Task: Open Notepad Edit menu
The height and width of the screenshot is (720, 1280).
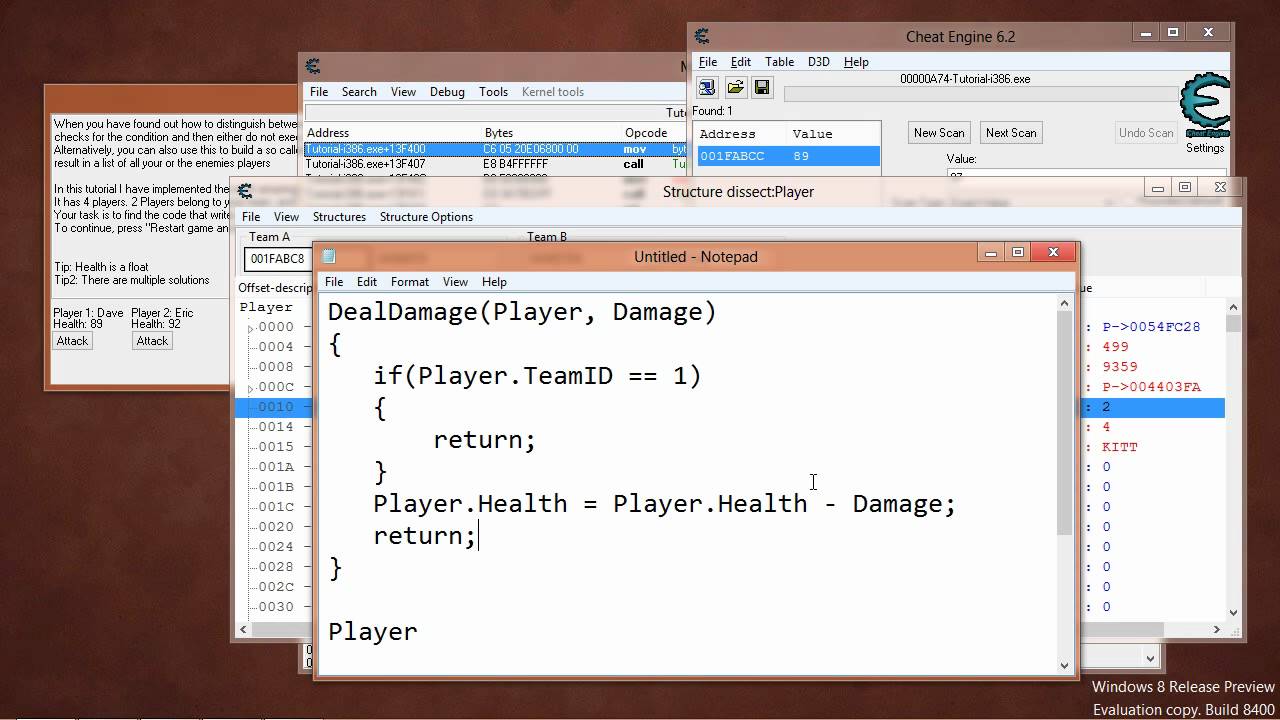Action: tap(367, 282)
